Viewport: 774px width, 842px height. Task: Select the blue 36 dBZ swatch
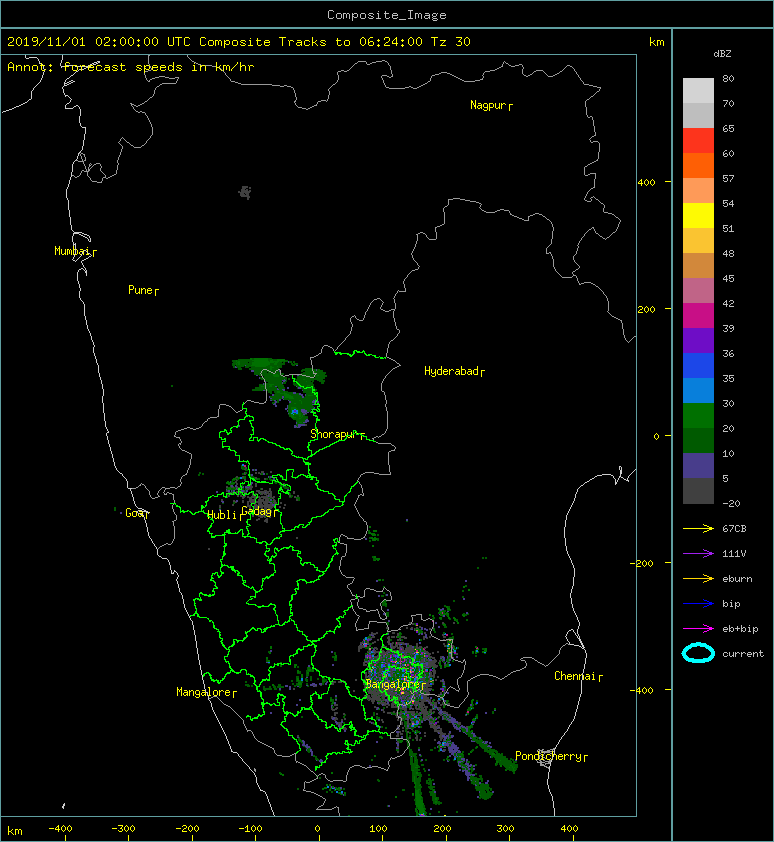(698, 365)
